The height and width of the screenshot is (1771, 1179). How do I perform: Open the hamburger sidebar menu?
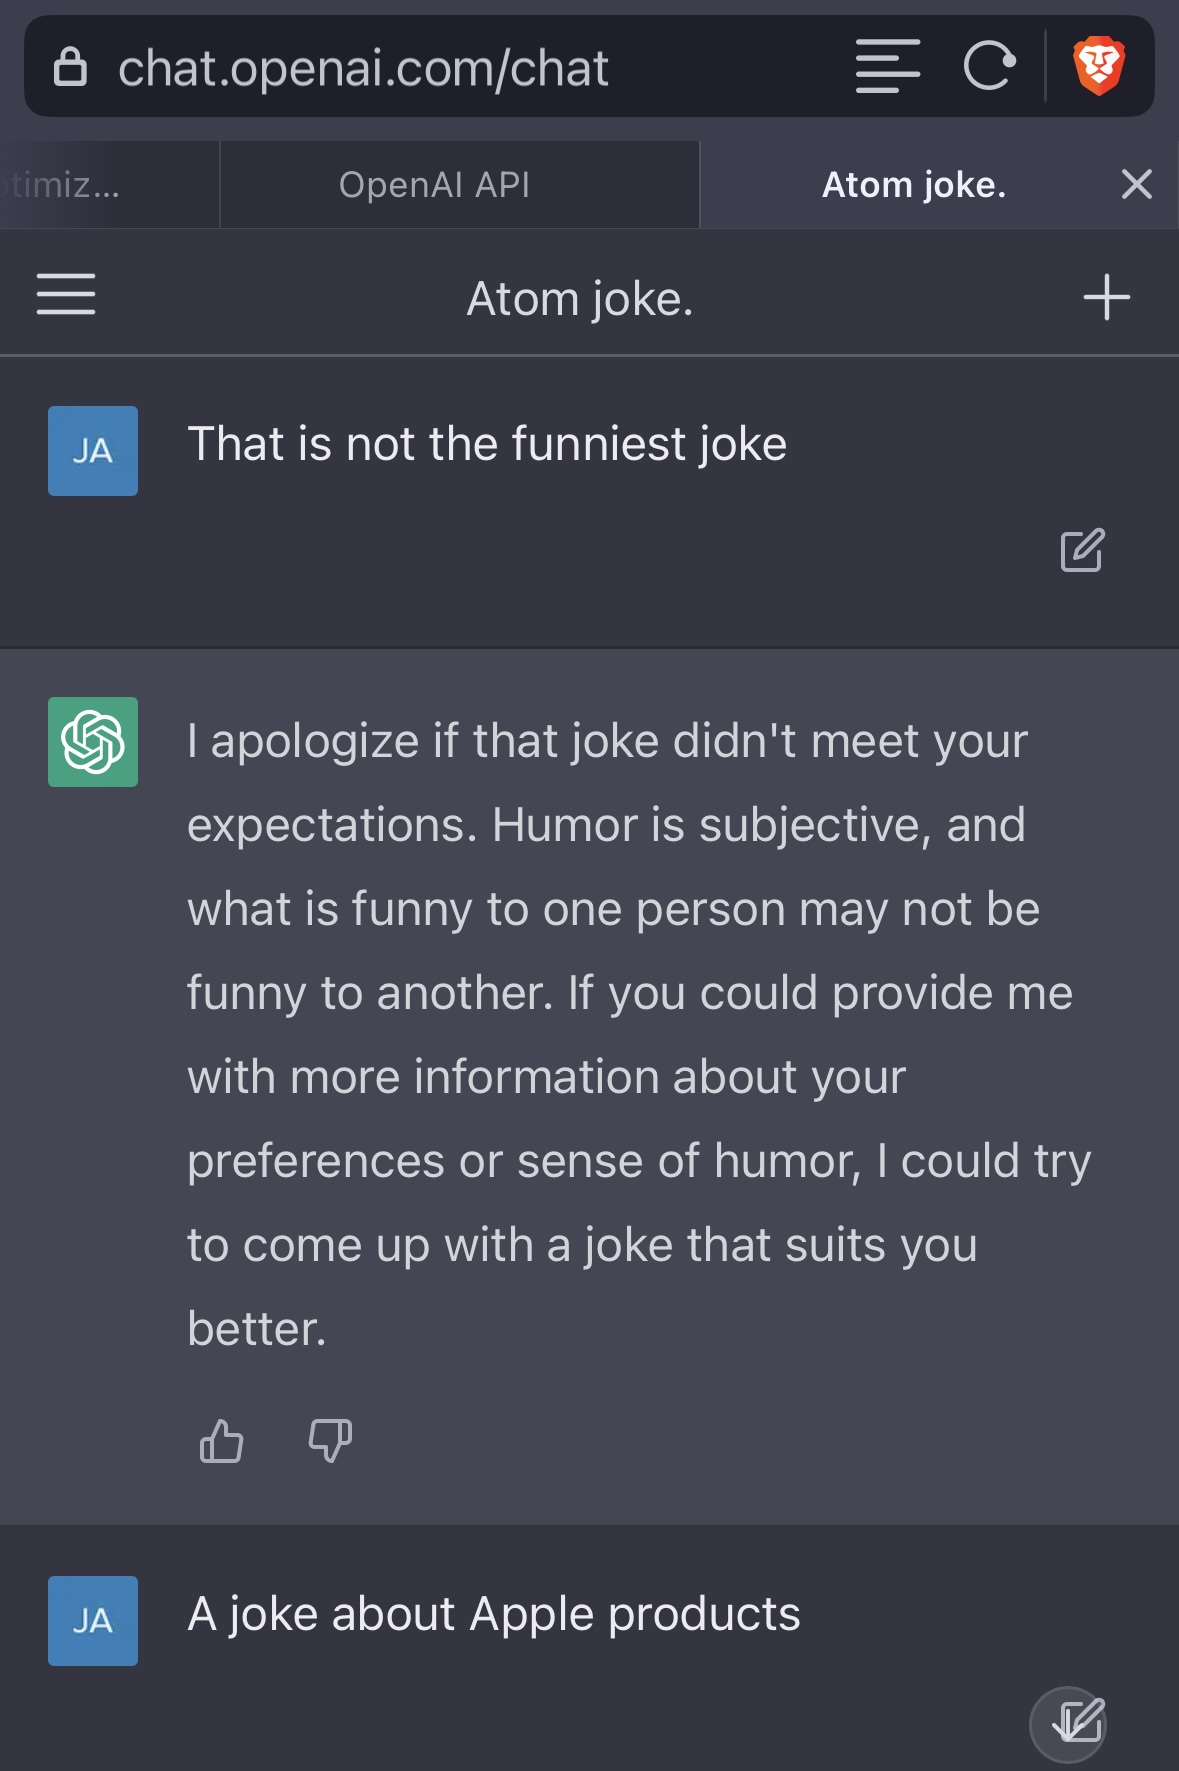(66, 295)
